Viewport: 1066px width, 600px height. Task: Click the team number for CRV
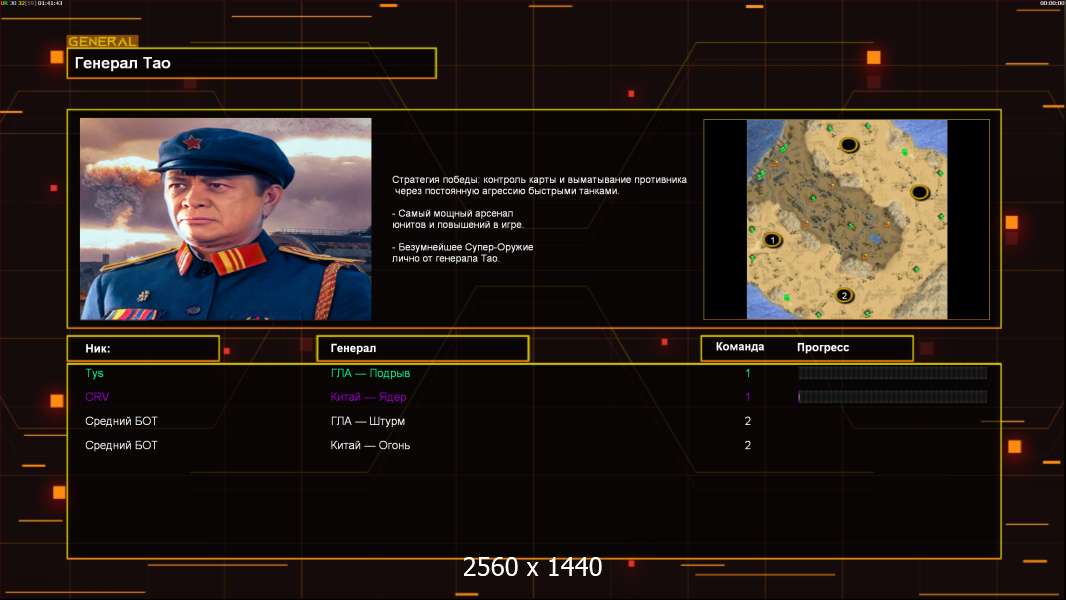[x=748, y=397]
